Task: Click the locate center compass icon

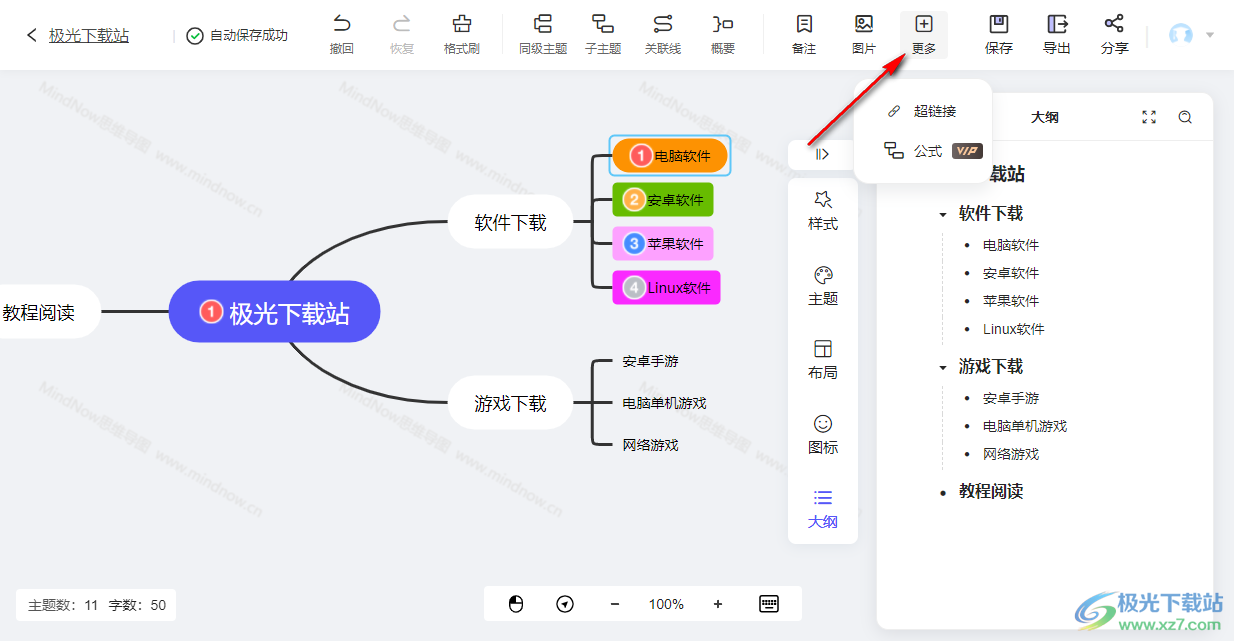Action: [565, 604]
